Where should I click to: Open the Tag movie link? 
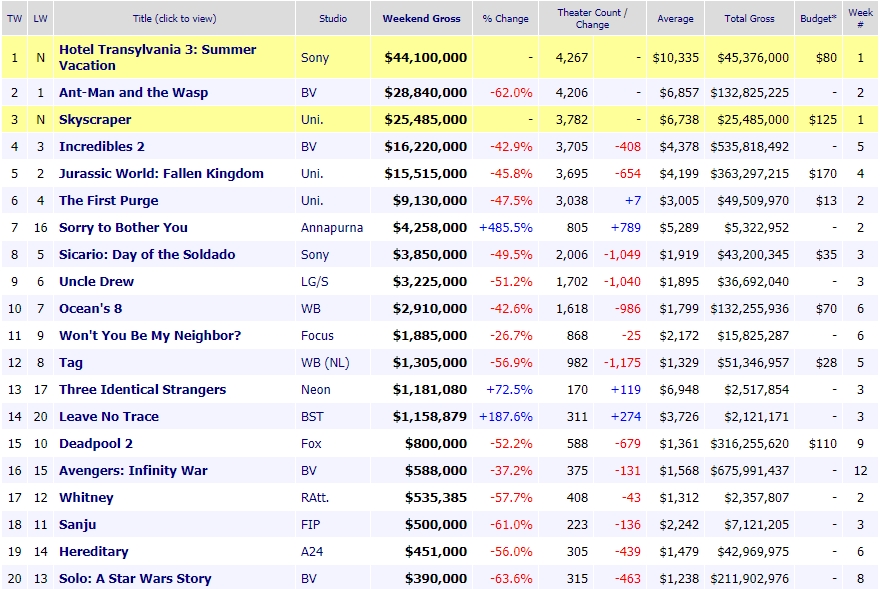coord(71,363)
